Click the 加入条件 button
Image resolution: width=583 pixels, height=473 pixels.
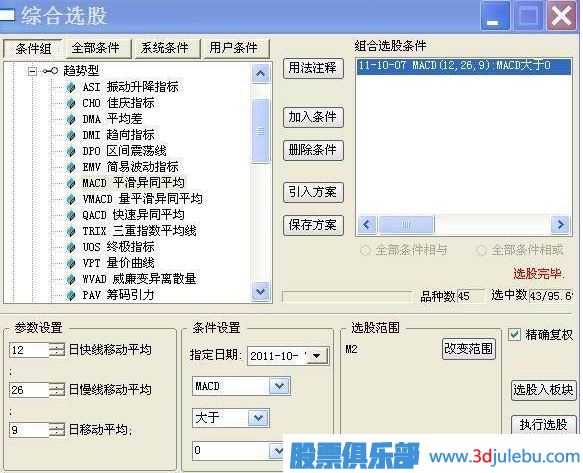point(313,118)
